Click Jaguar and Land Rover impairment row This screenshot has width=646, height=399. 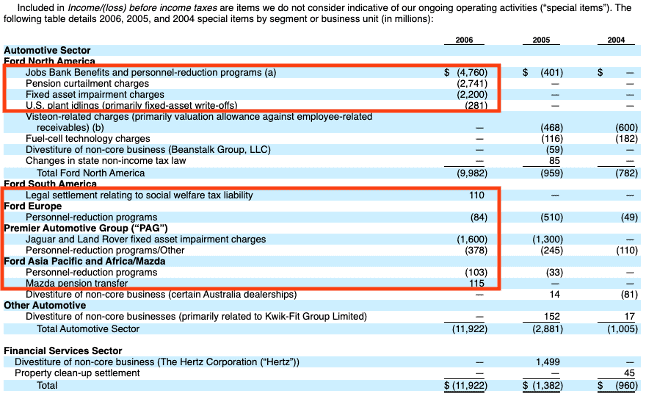click(x=322, y=239)
